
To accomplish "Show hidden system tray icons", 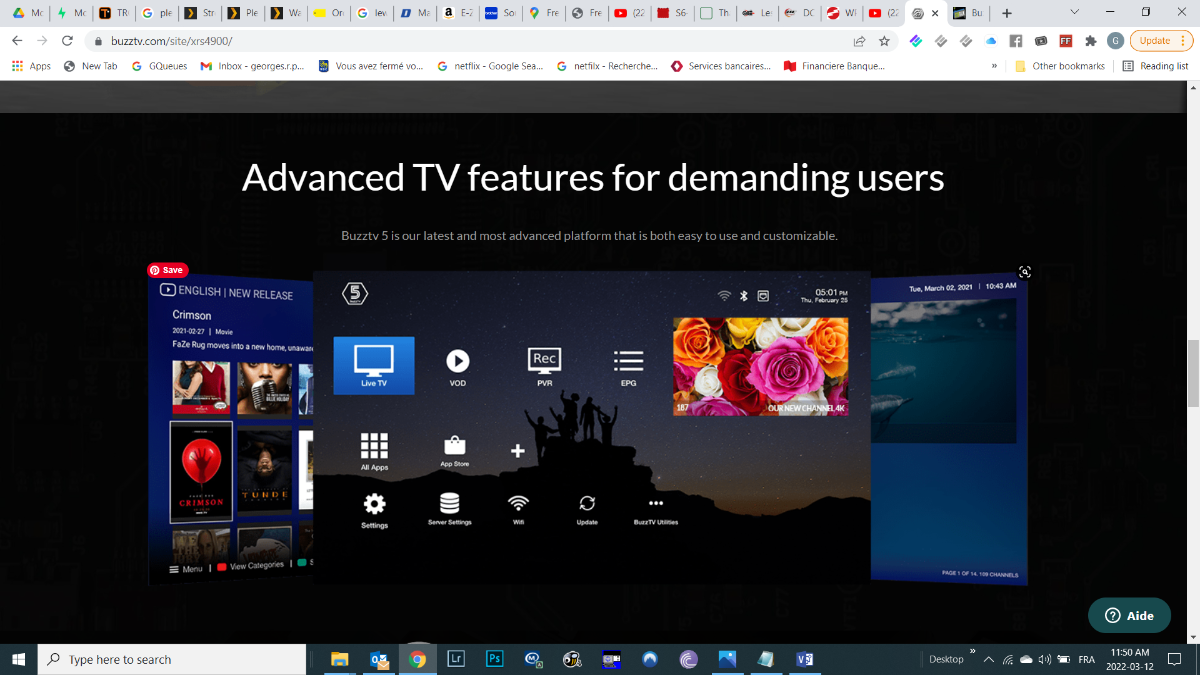I will pos(989,659).
